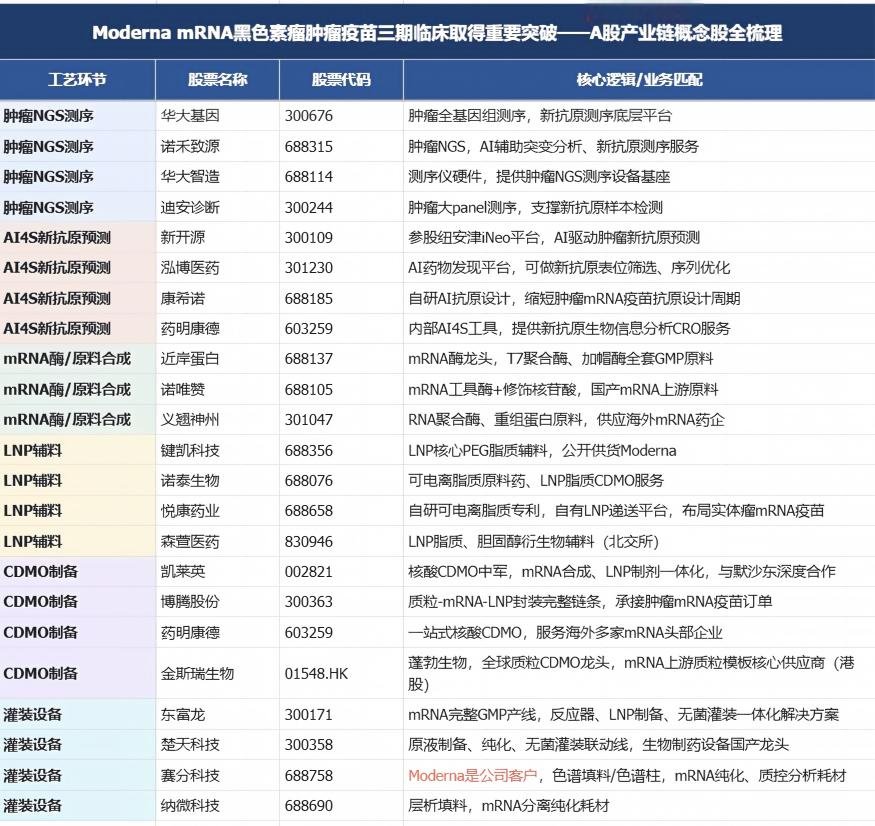Click description mentioning 与默沙东深度合作
875x826 pixels.
(x=622, y=572)
